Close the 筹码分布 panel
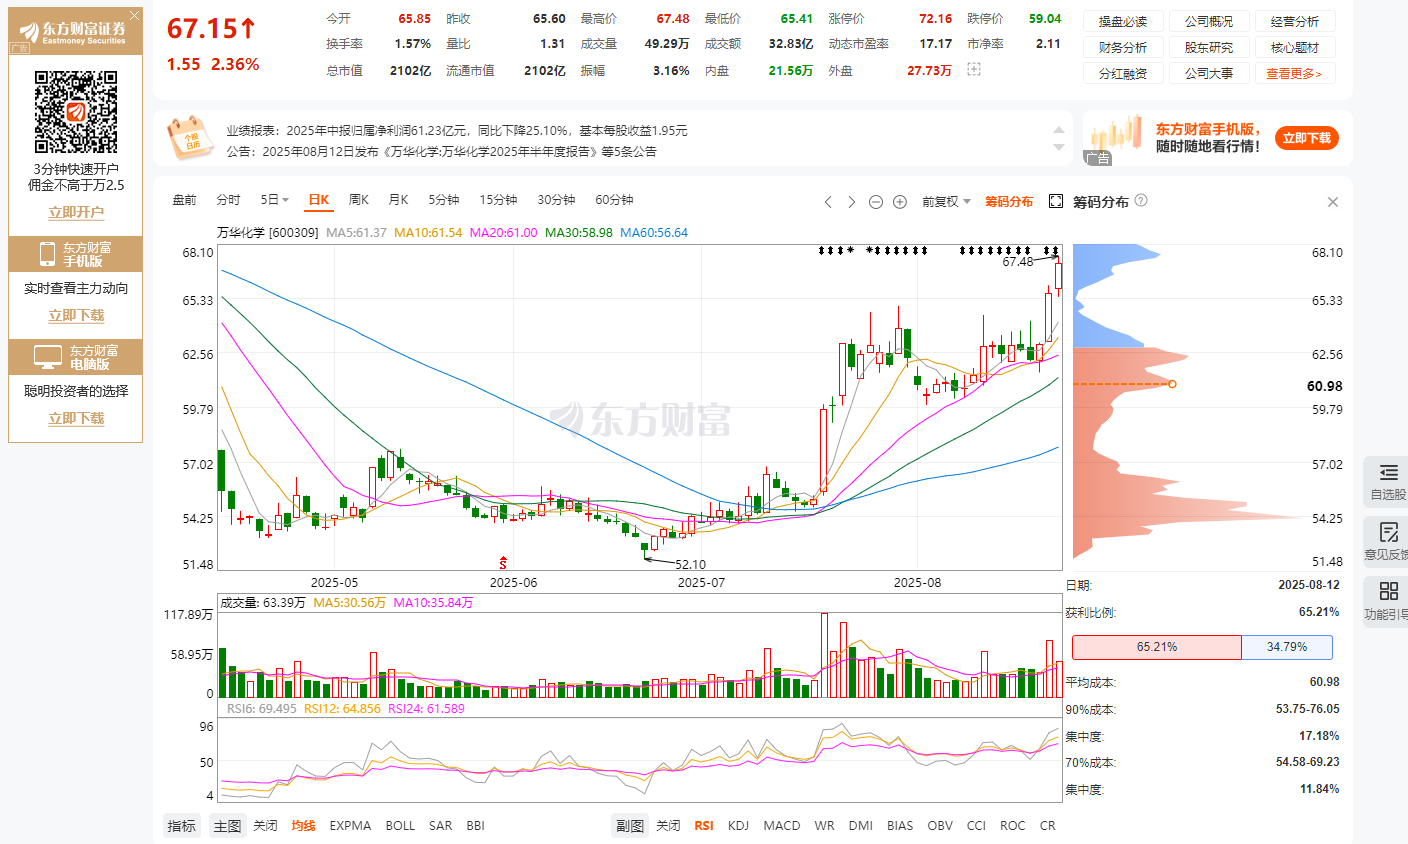Screen dimensions: 1408x844 pos(1332,202)
